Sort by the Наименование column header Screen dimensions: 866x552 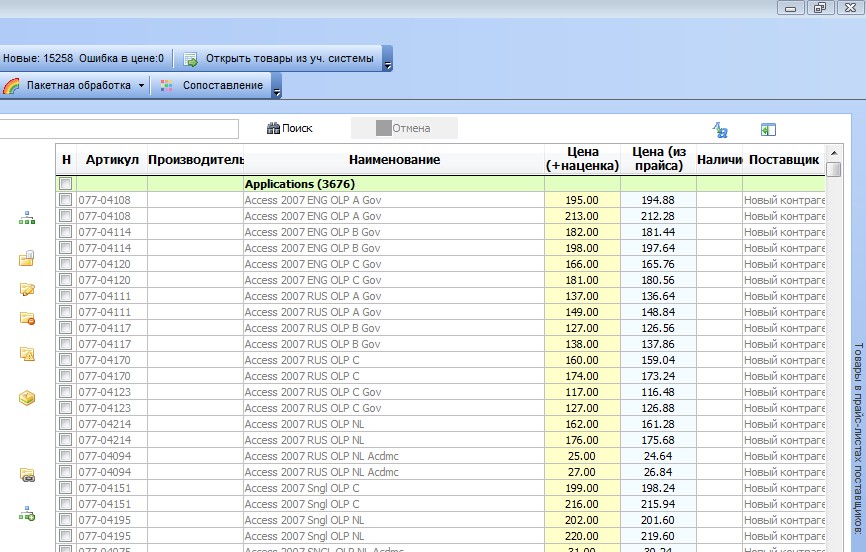(x=394, y=160)
